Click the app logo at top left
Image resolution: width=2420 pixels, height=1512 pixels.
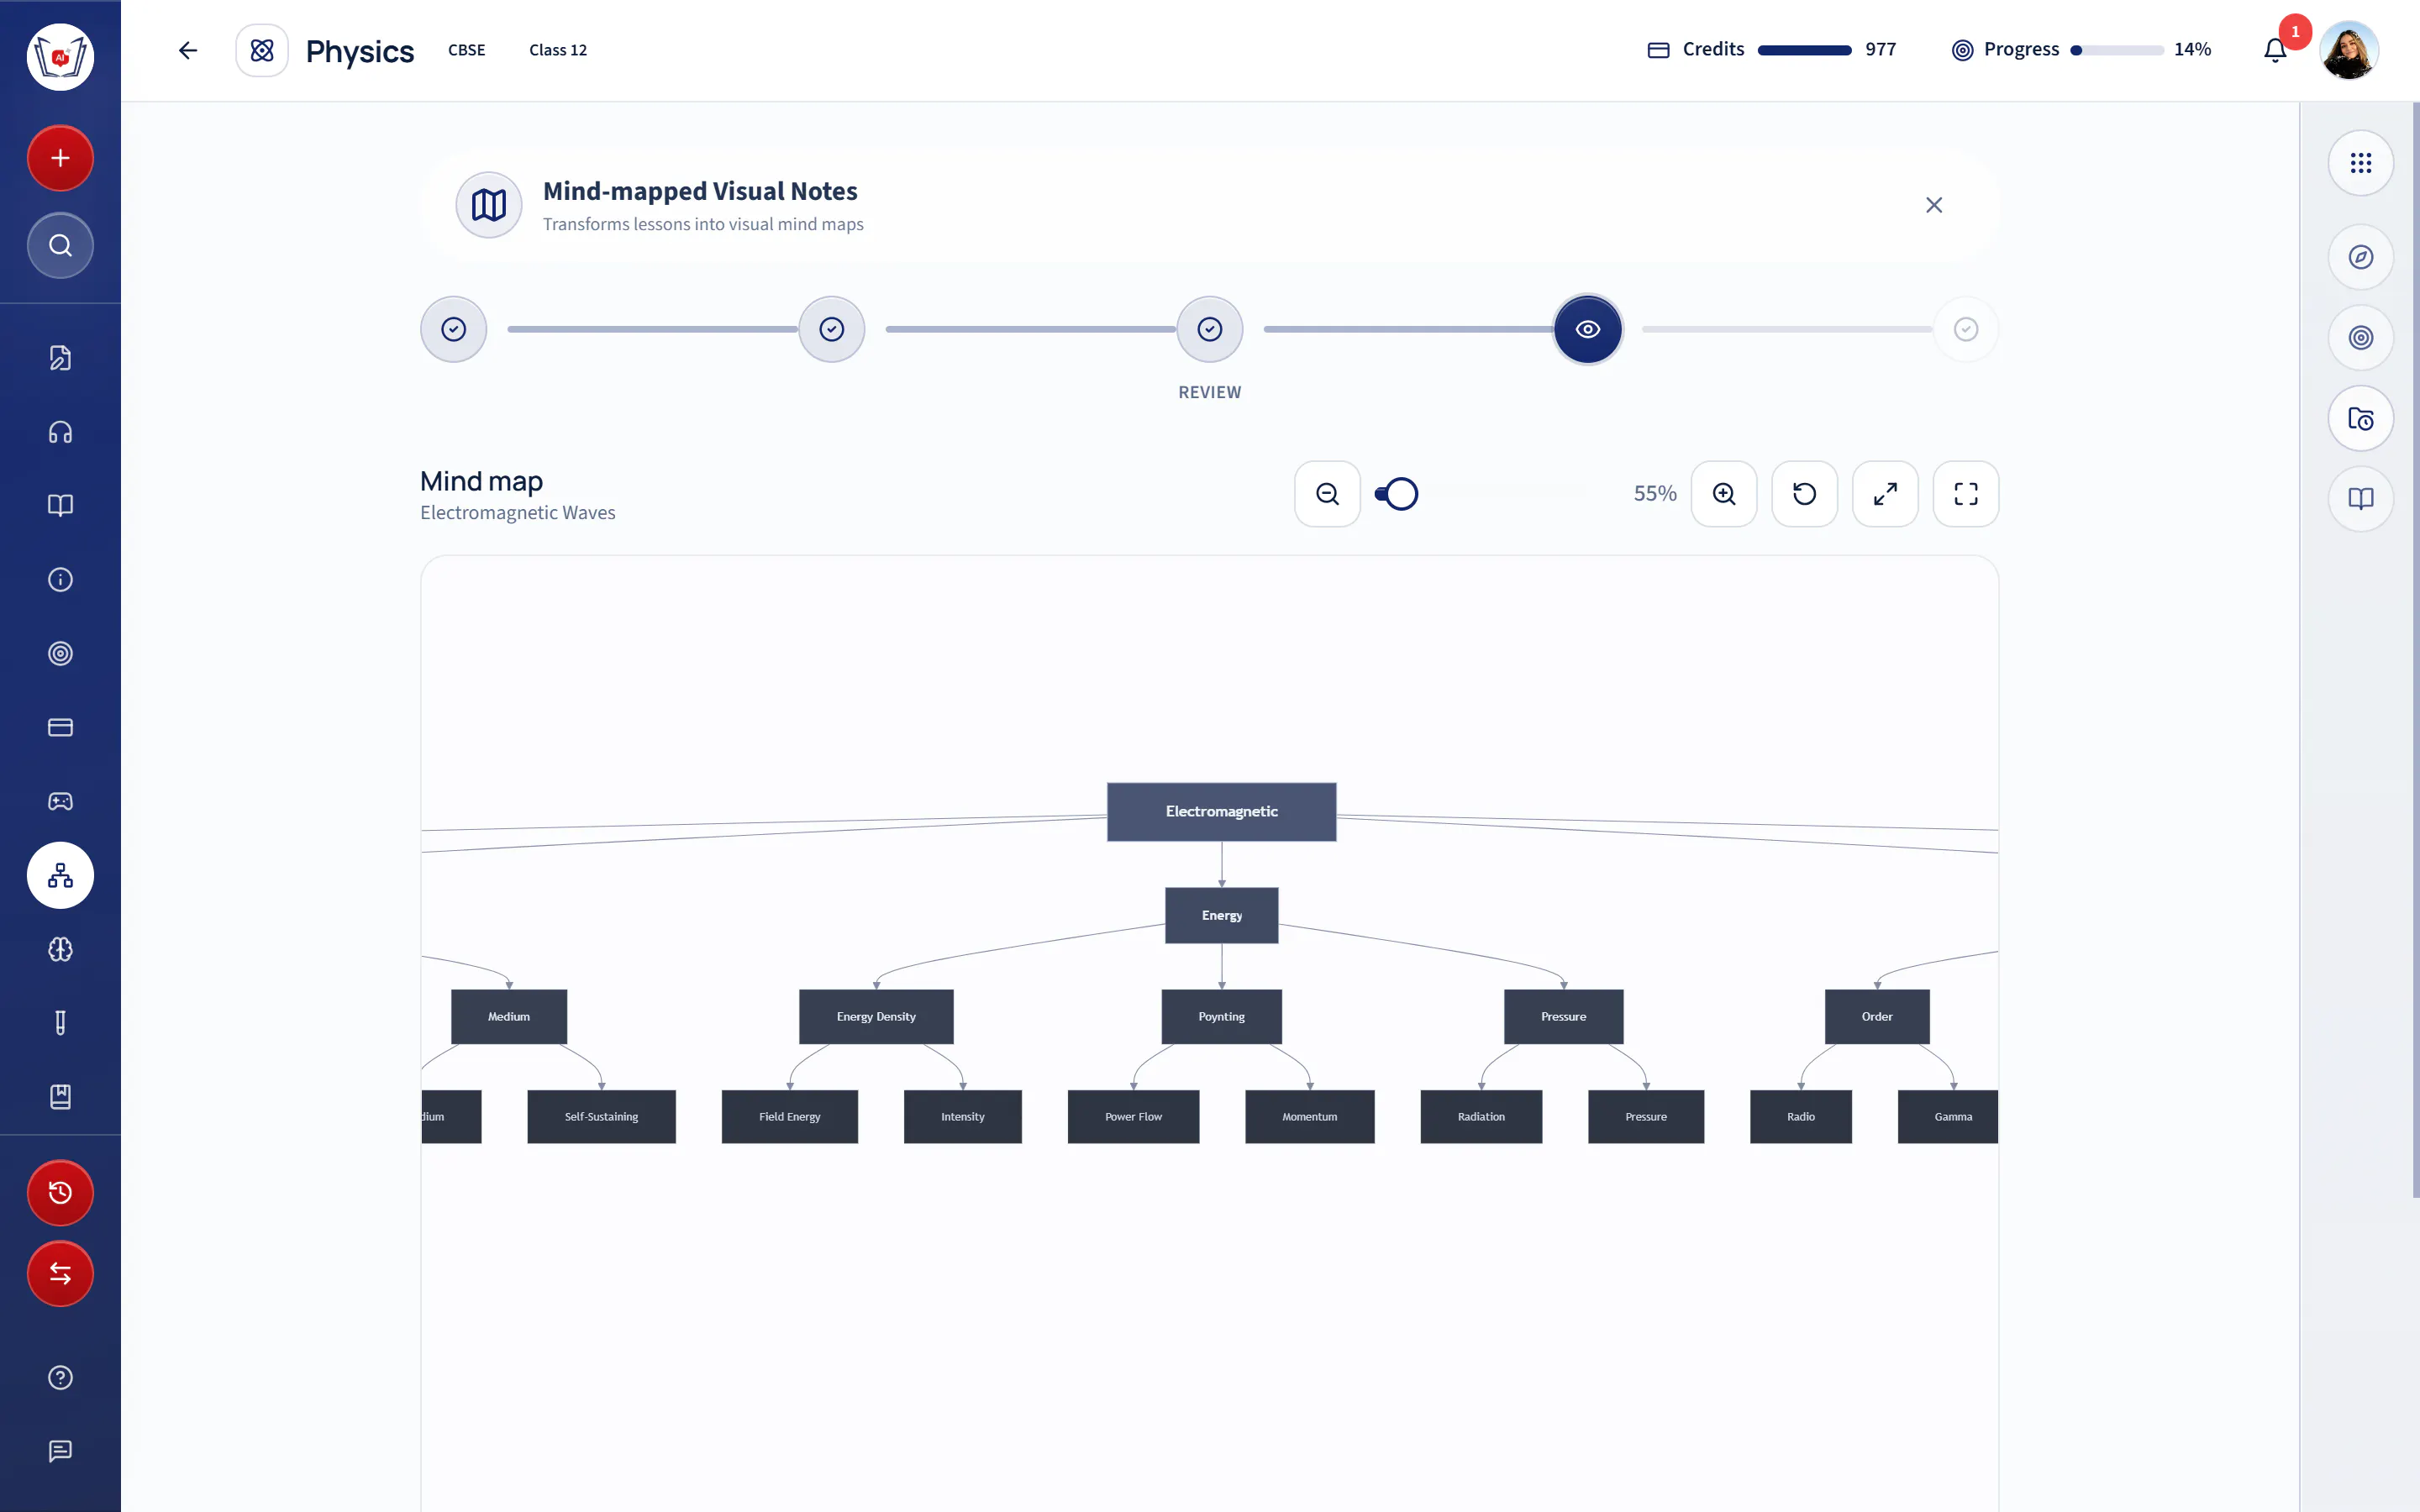(60, 57)
